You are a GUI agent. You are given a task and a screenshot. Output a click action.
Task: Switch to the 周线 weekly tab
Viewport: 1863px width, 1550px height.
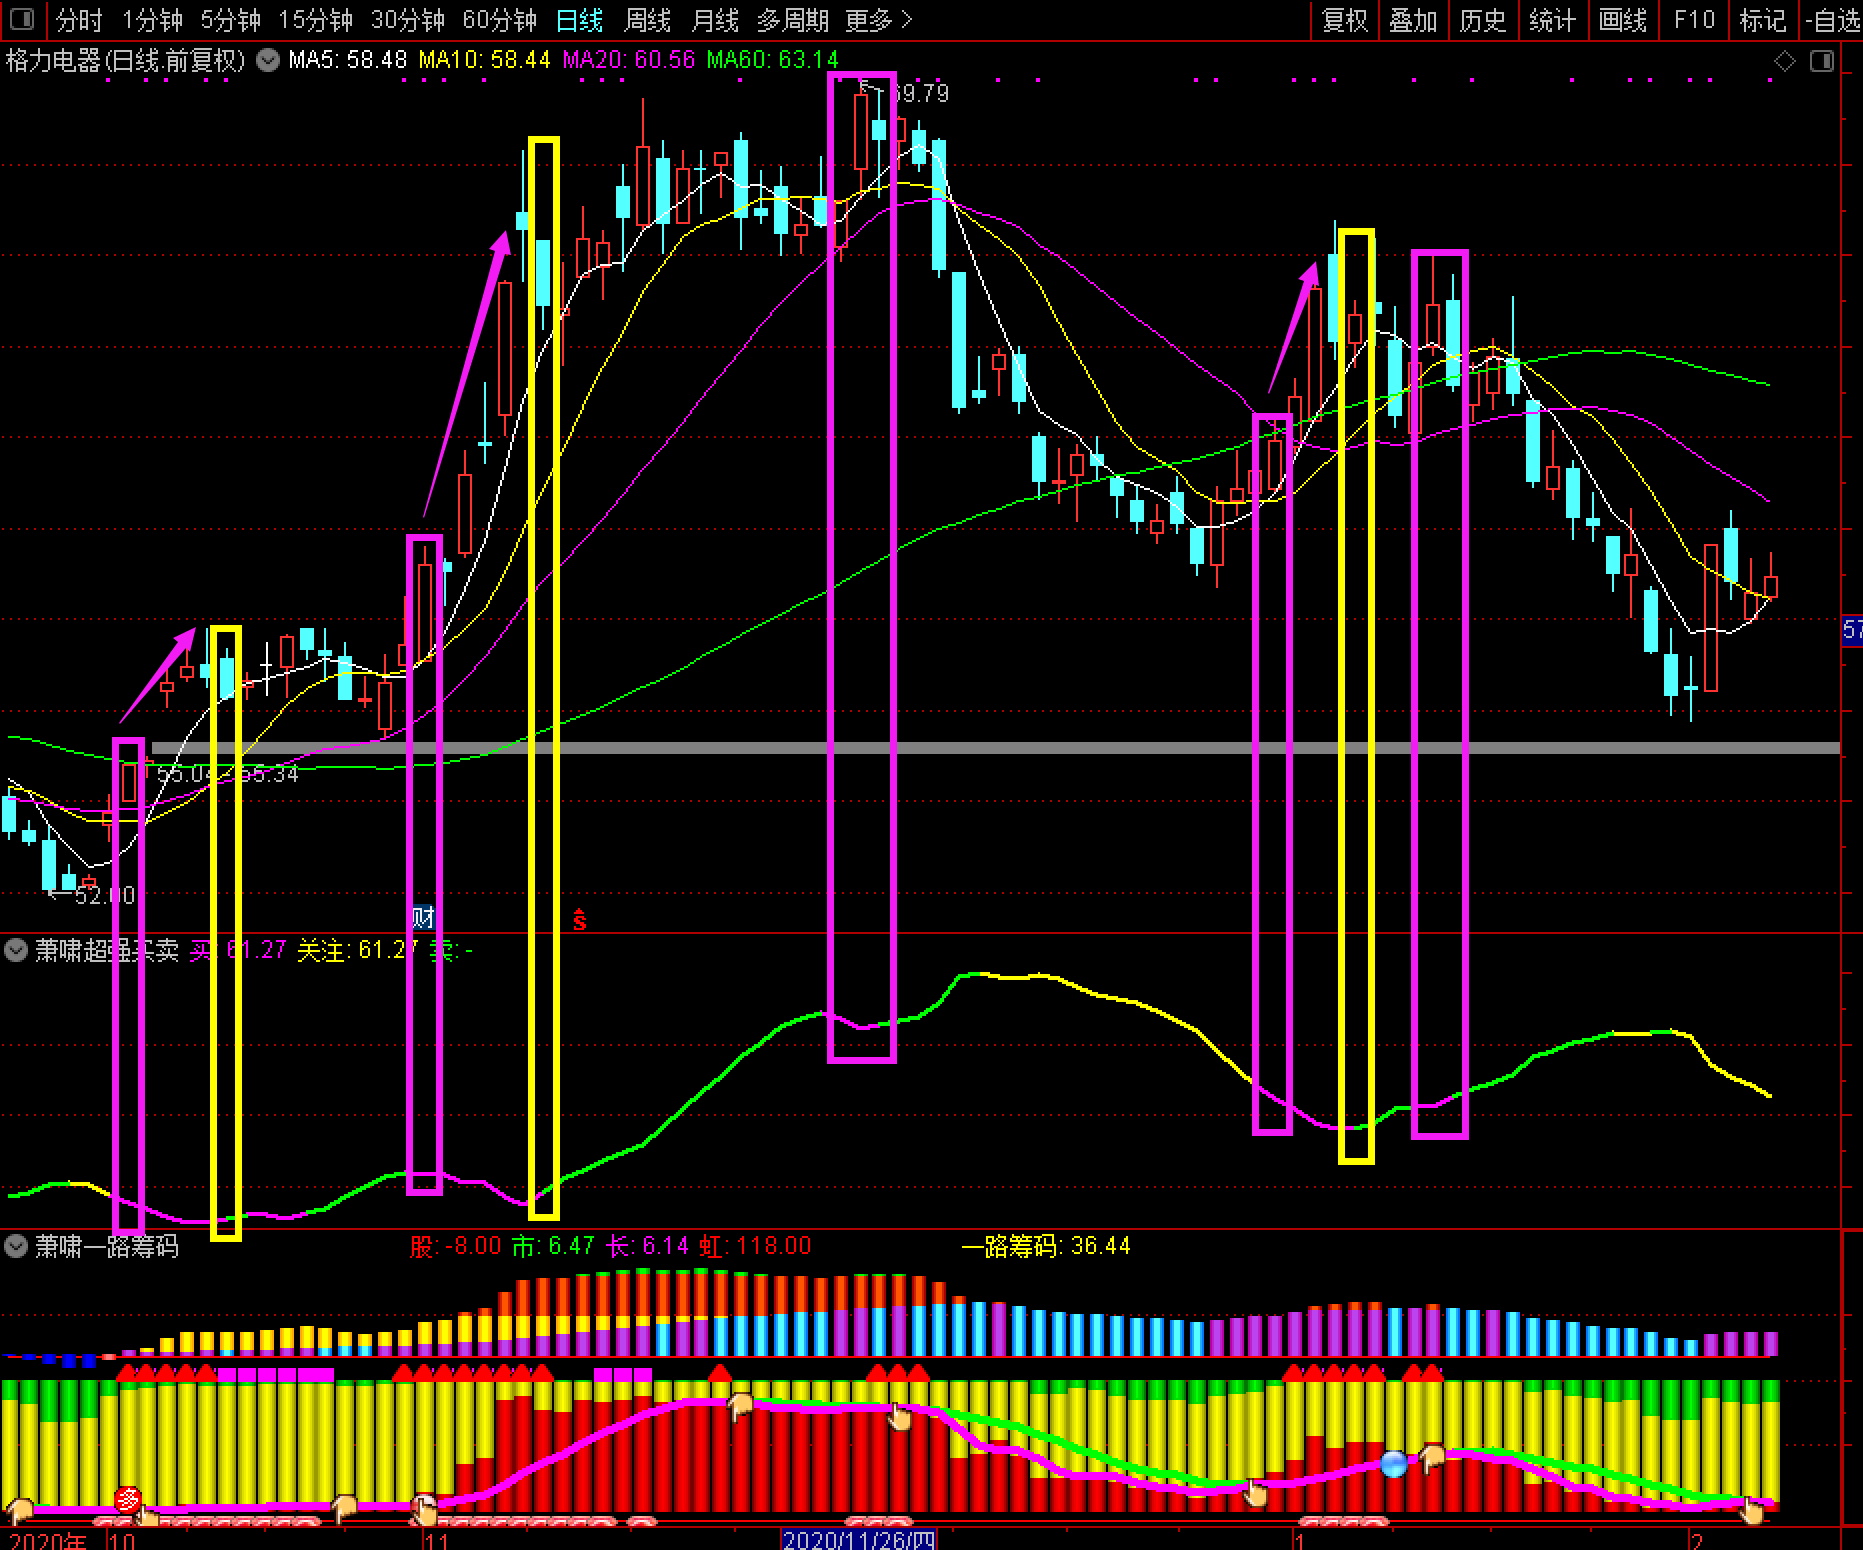648,20
